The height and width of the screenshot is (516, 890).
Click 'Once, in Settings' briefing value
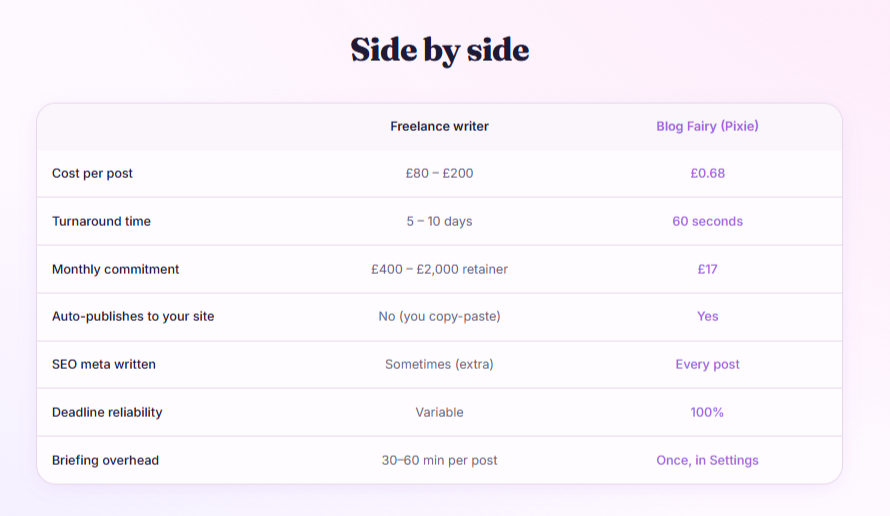(707, 460)
